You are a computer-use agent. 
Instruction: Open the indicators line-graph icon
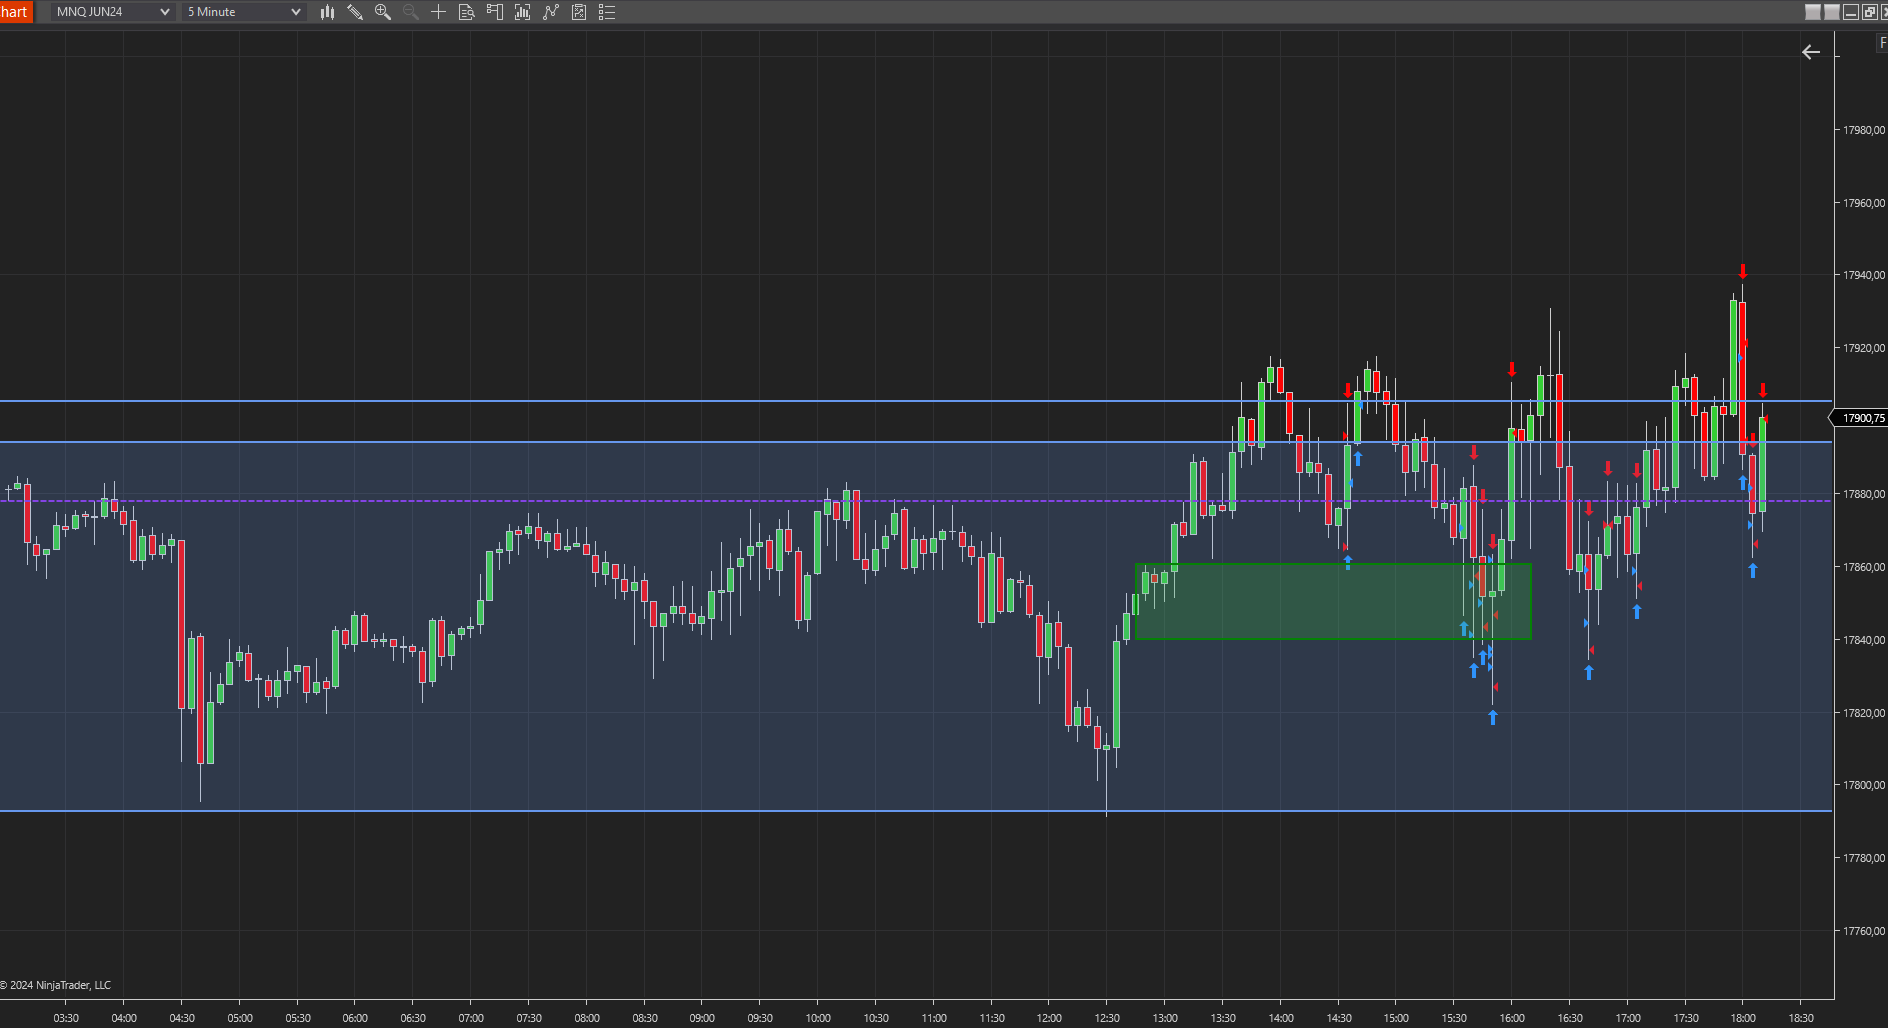(550, 12)
